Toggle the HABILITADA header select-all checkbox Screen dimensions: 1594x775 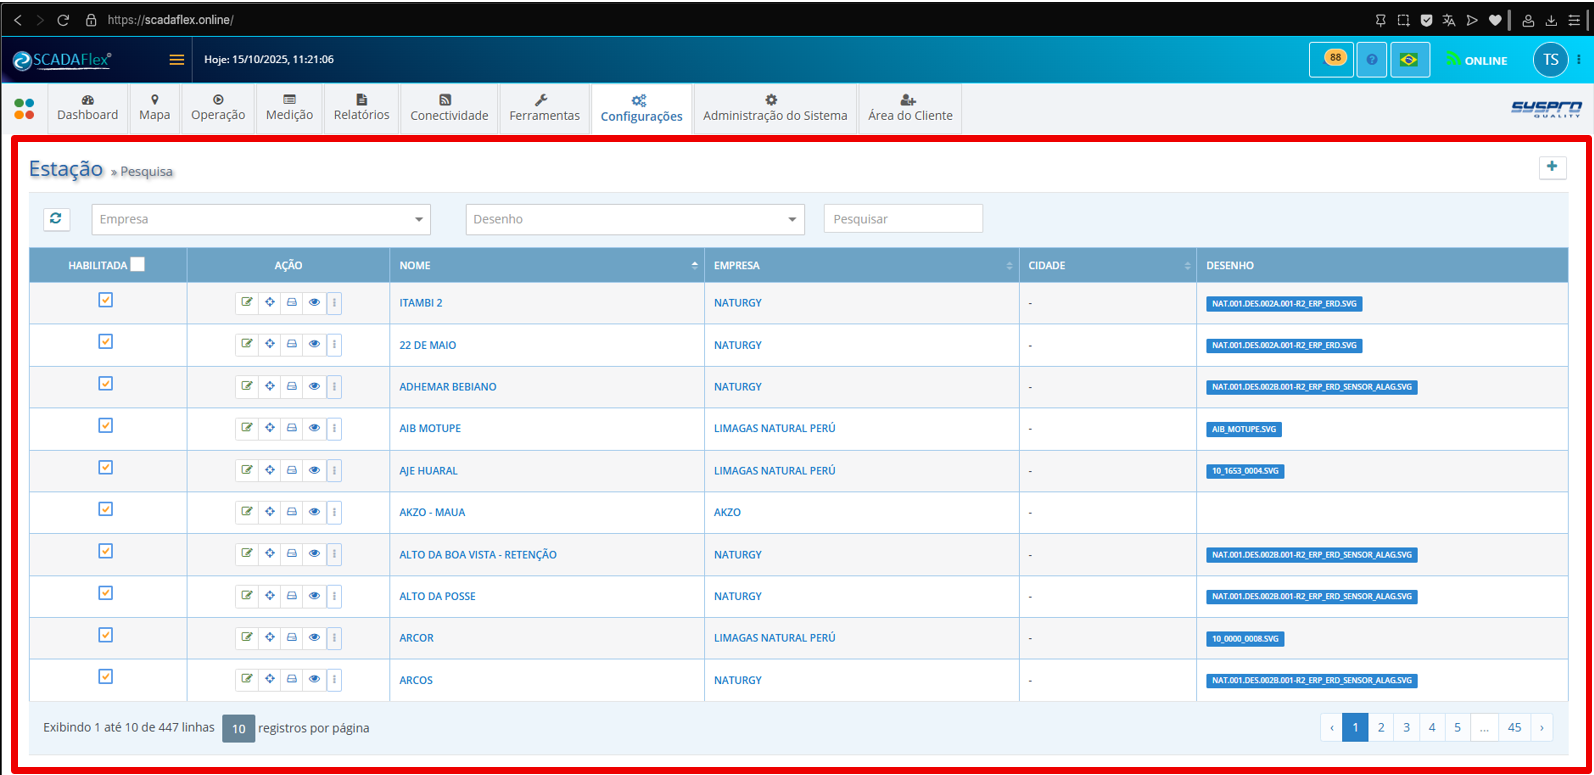tap(138, 264)
